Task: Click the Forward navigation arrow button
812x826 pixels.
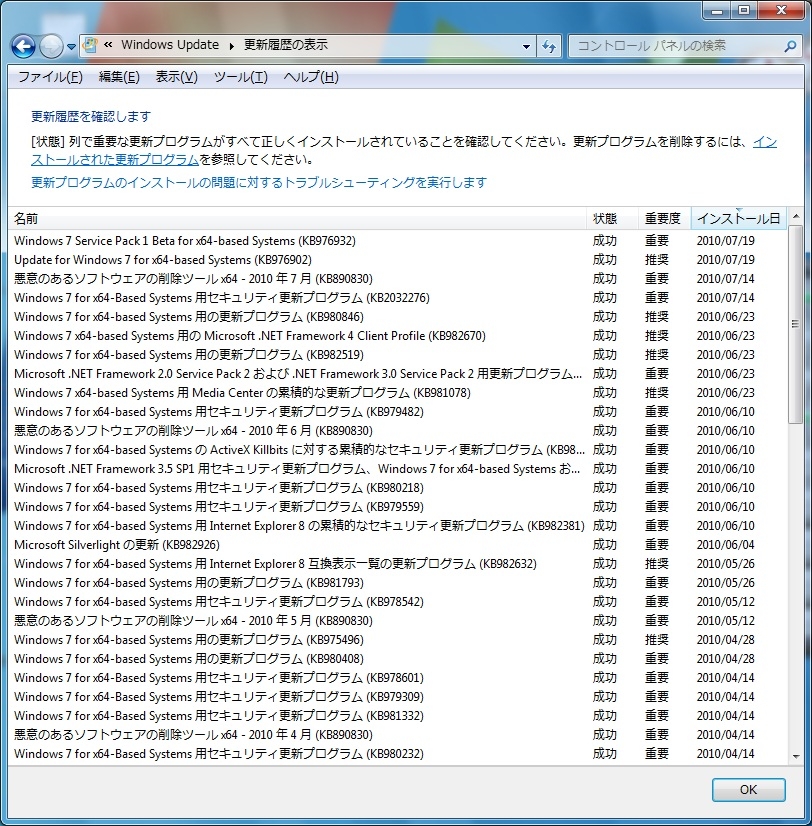Action: pyautogui.click(x=51, y=46)
